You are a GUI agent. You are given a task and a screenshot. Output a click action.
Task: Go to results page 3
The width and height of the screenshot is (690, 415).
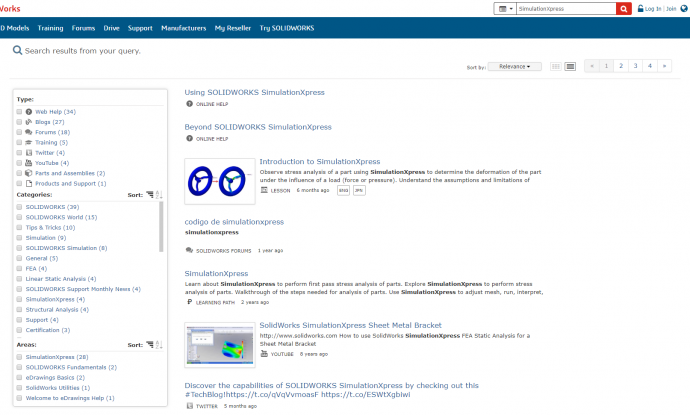coord(635,66)
